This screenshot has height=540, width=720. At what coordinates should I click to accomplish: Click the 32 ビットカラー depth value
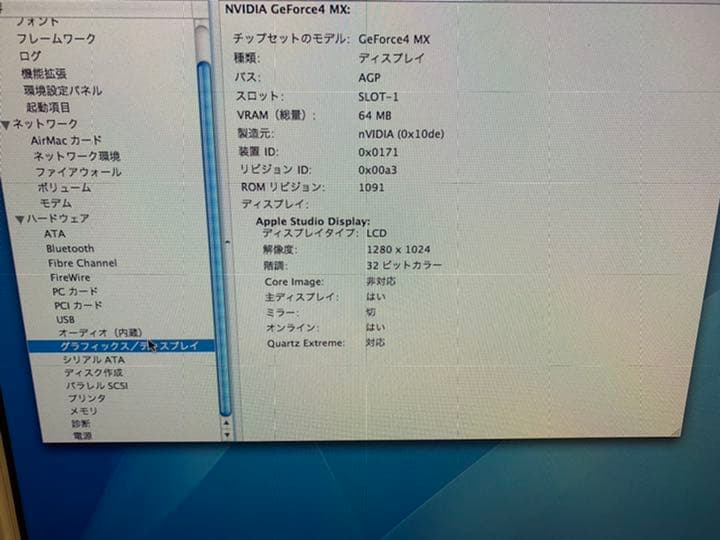point(404,265)
